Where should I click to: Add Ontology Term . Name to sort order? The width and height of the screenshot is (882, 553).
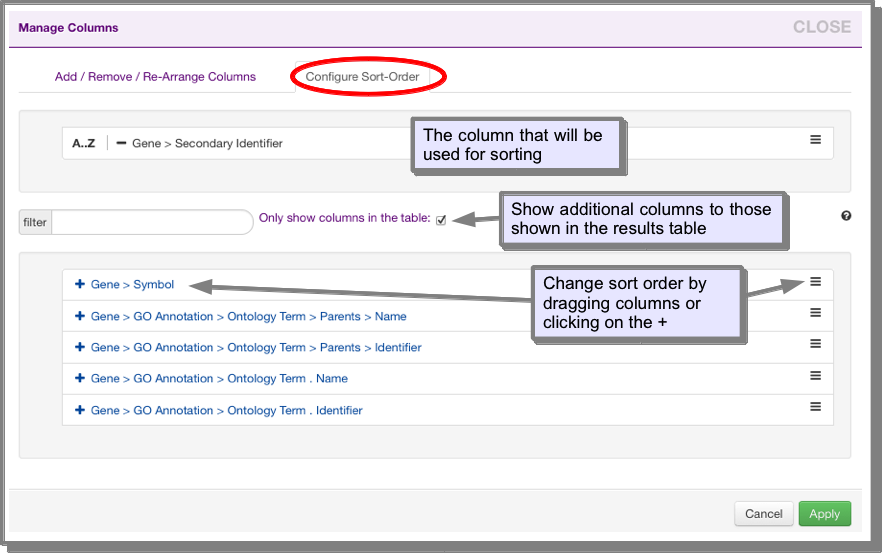pos(80,378)
